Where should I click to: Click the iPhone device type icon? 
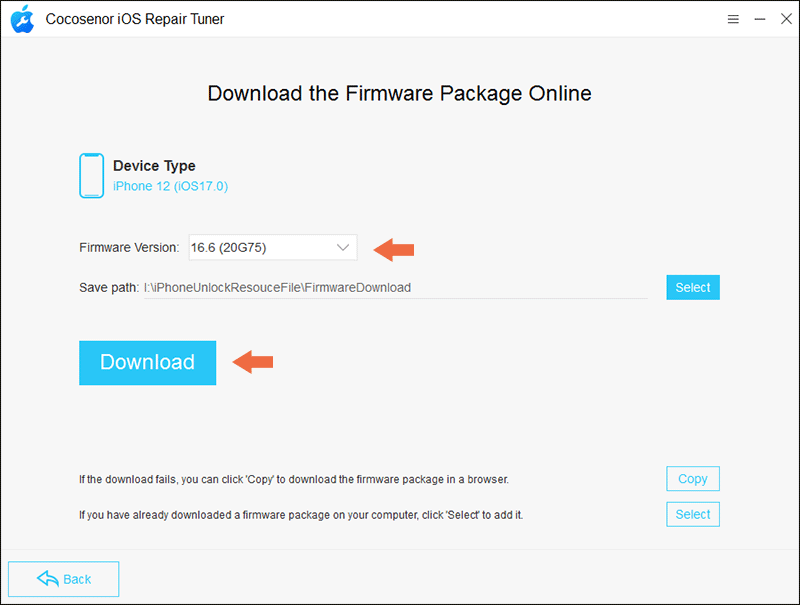91,175
